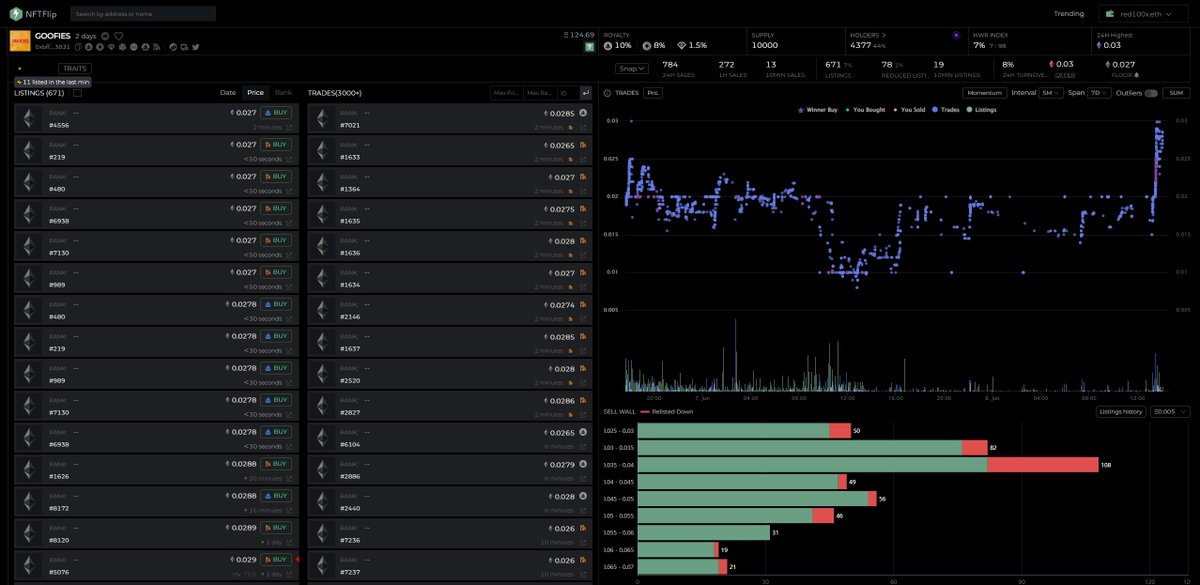Open the GOOFIES Twitter icon link
Viewport: 1200px width, 585px height.
coord(195,47)
